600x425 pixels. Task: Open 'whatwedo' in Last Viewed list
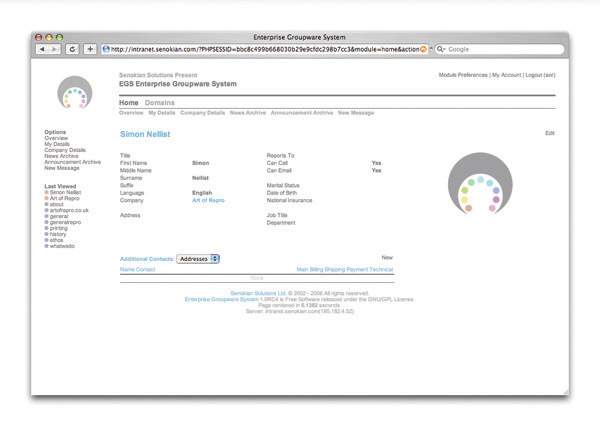[62, 246]
